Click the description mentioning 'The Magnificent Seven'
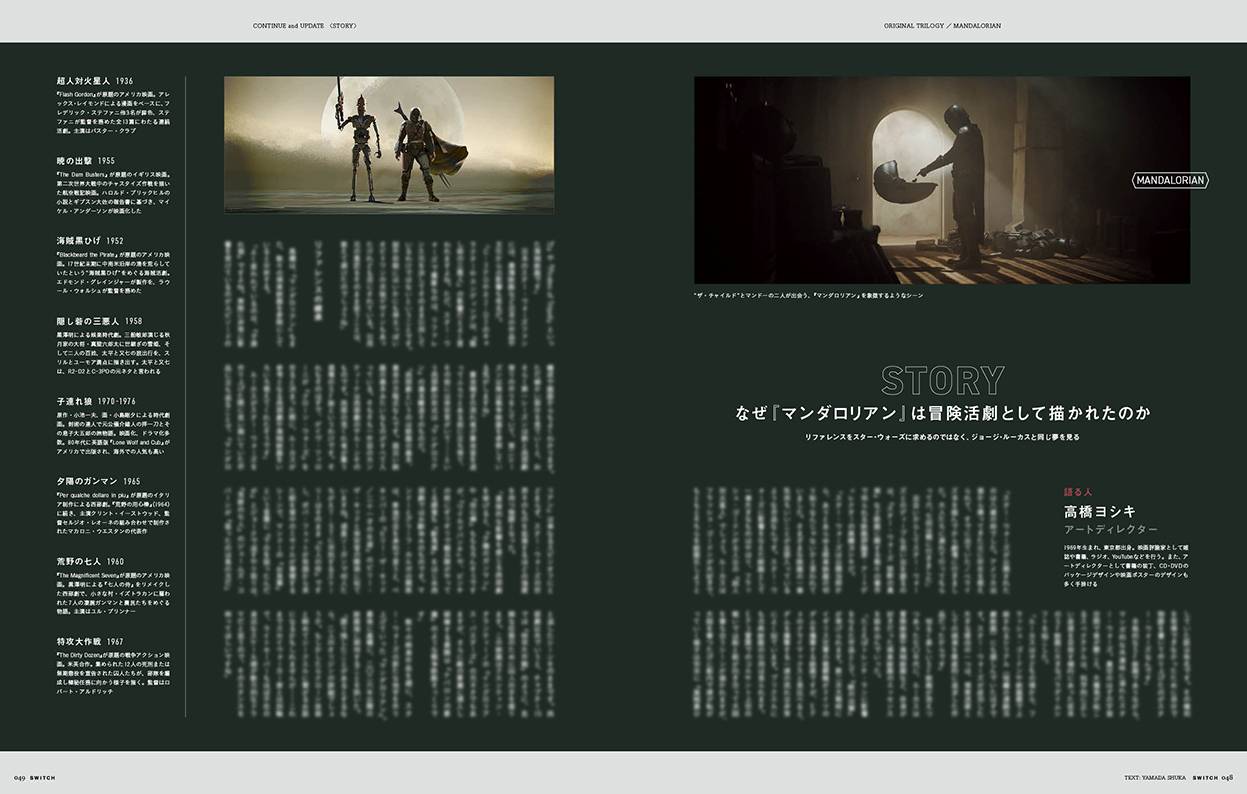Screen dimensions: 1247x794 [114, 593]
